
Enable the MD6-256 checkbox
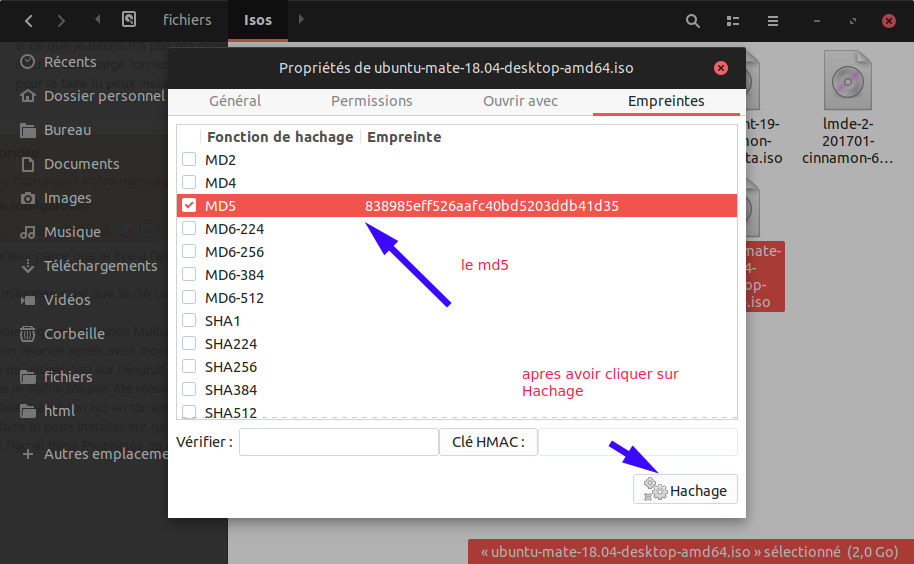click(189, 251)
